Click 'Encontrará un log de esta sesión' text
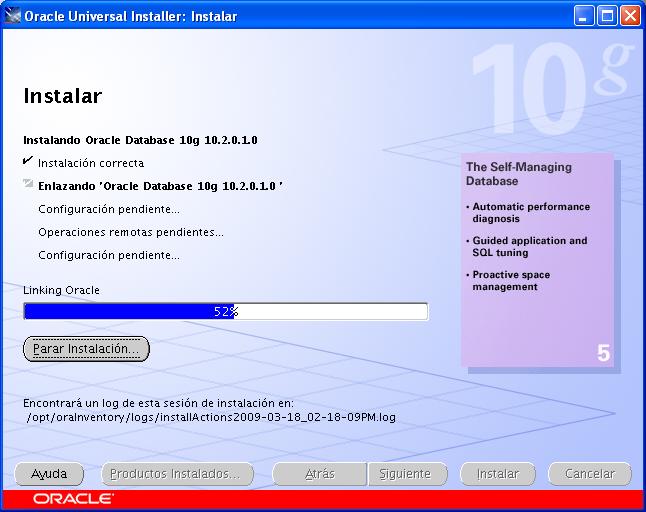 158,403
